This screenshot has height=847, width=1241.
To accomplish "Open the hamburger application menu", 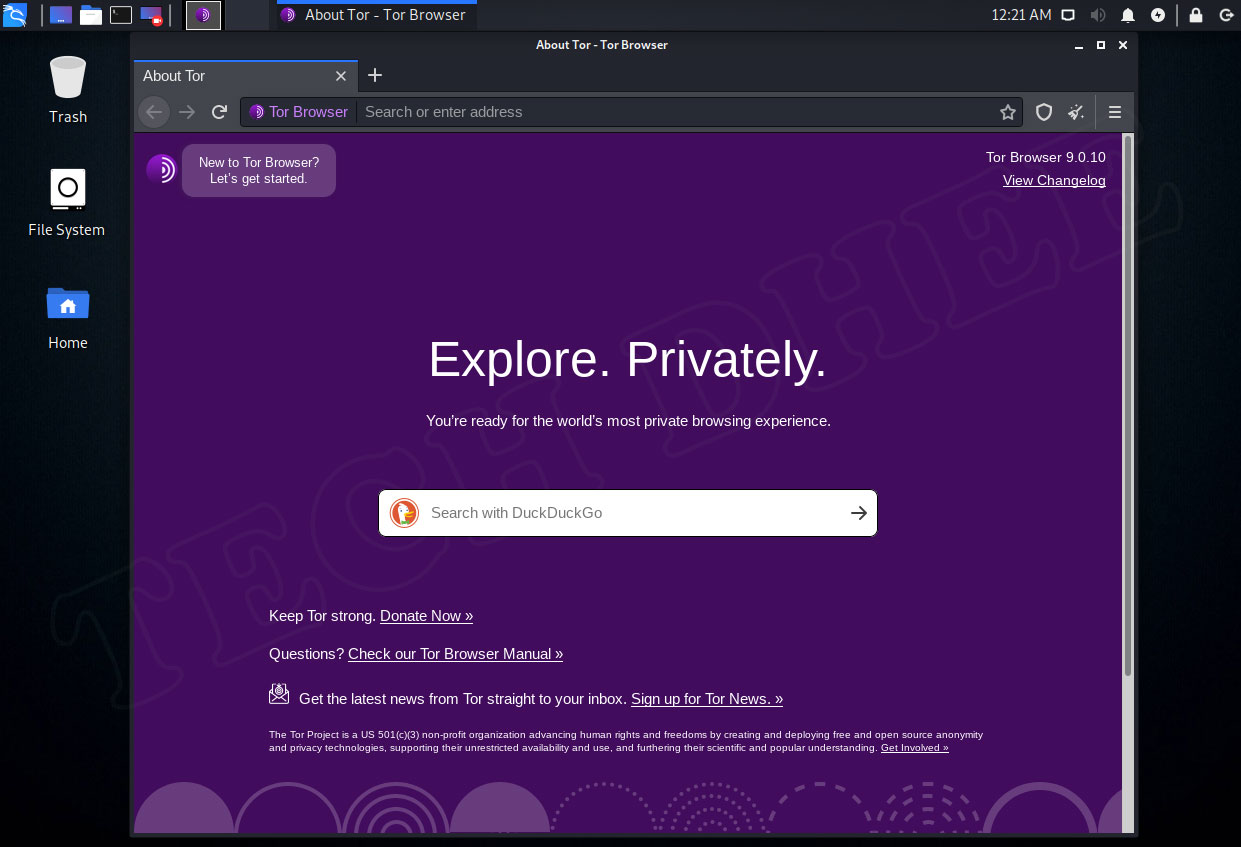I will pos(1115,112).
